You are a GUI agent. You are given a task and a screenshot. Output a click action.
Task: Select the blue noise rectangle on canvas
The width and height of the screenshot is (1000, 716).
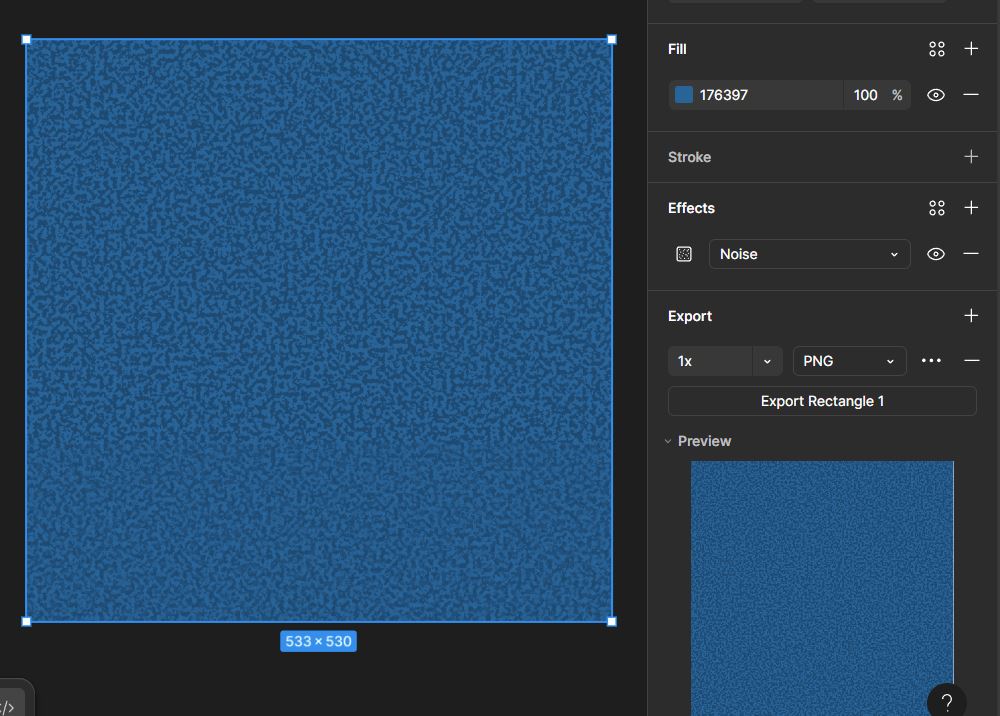319,330
